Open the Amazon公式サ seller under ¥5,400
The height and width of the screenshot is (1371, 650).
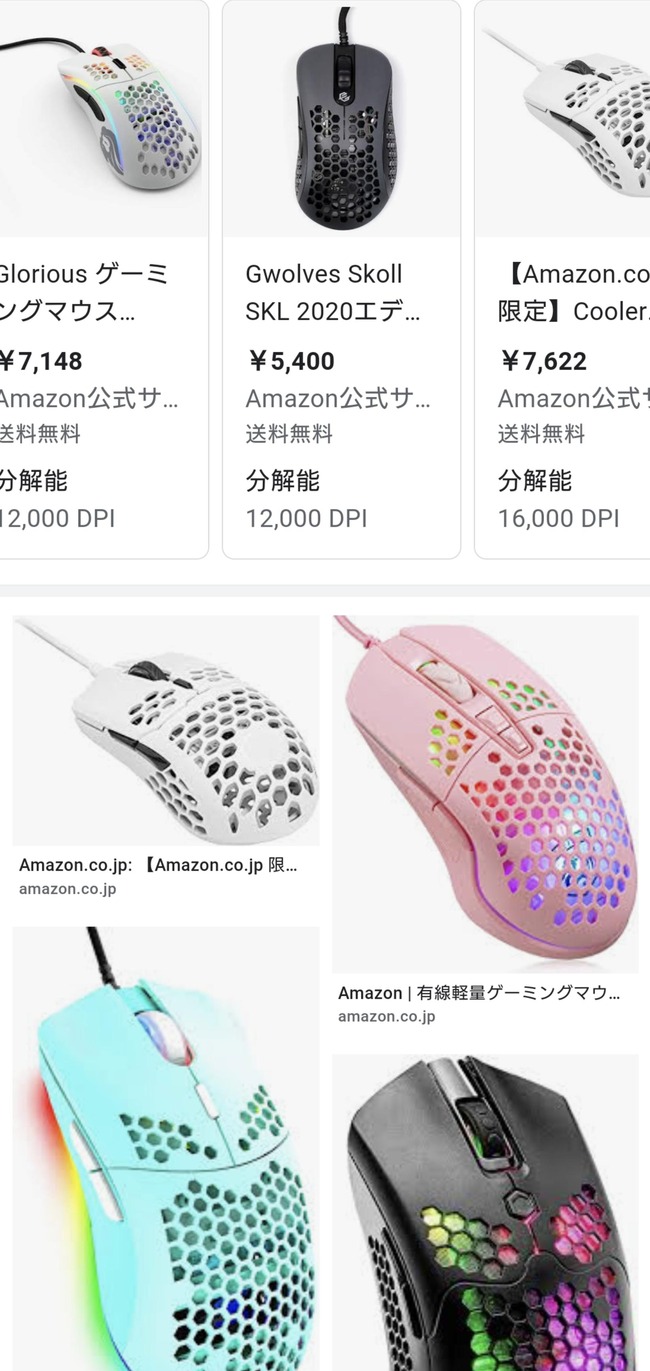tap(337, 399)
